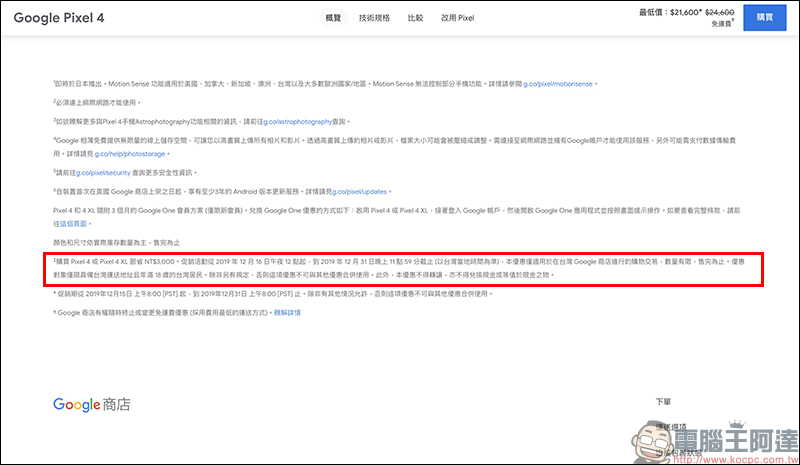Open the 改用 Pixel tab
The image size is (800, 465).
(x=458, y=18)
